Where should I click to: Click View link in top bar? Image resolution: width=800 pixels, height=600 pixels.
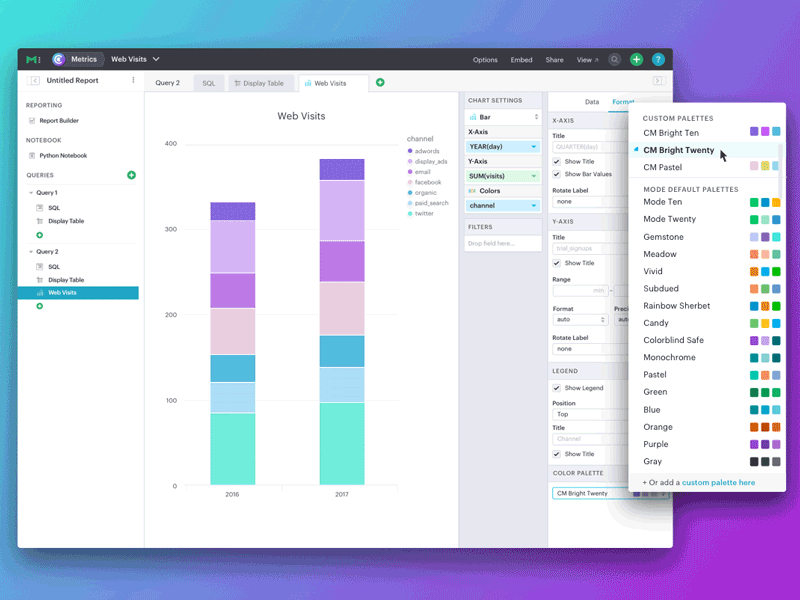coord(587,60)
